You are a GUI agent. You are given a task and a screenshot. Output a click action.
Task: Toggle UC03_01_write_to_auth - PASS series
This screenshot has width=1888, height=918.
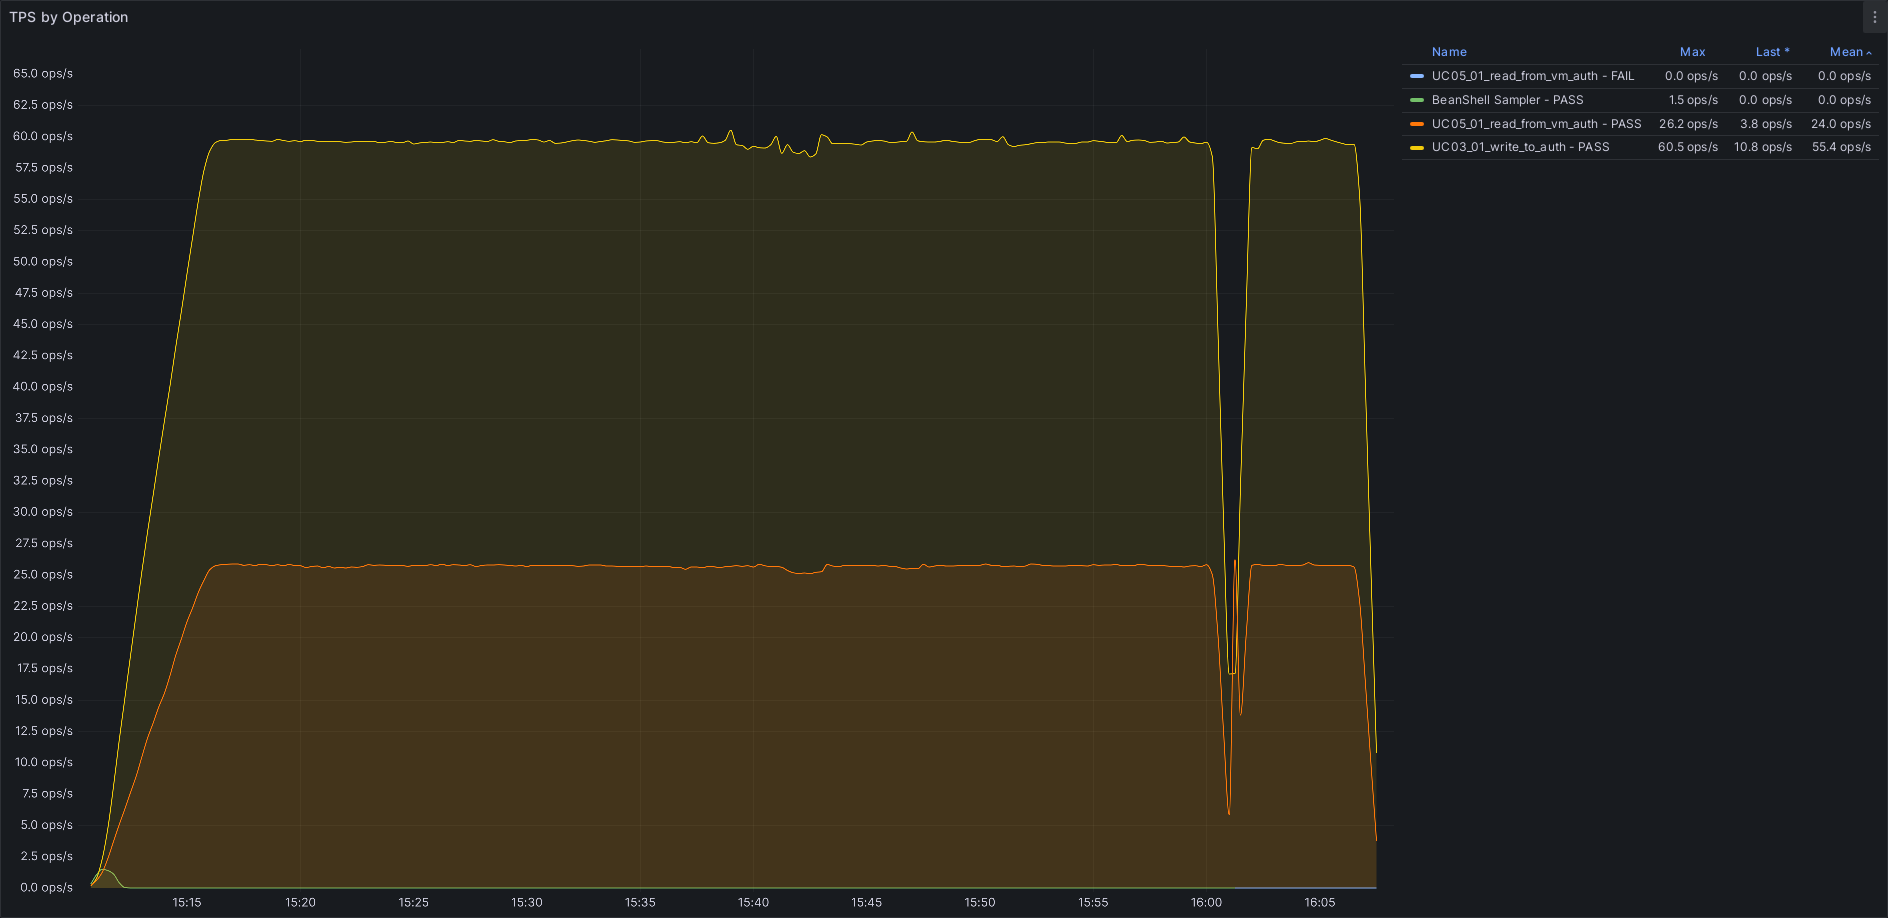pos(1520,147)
